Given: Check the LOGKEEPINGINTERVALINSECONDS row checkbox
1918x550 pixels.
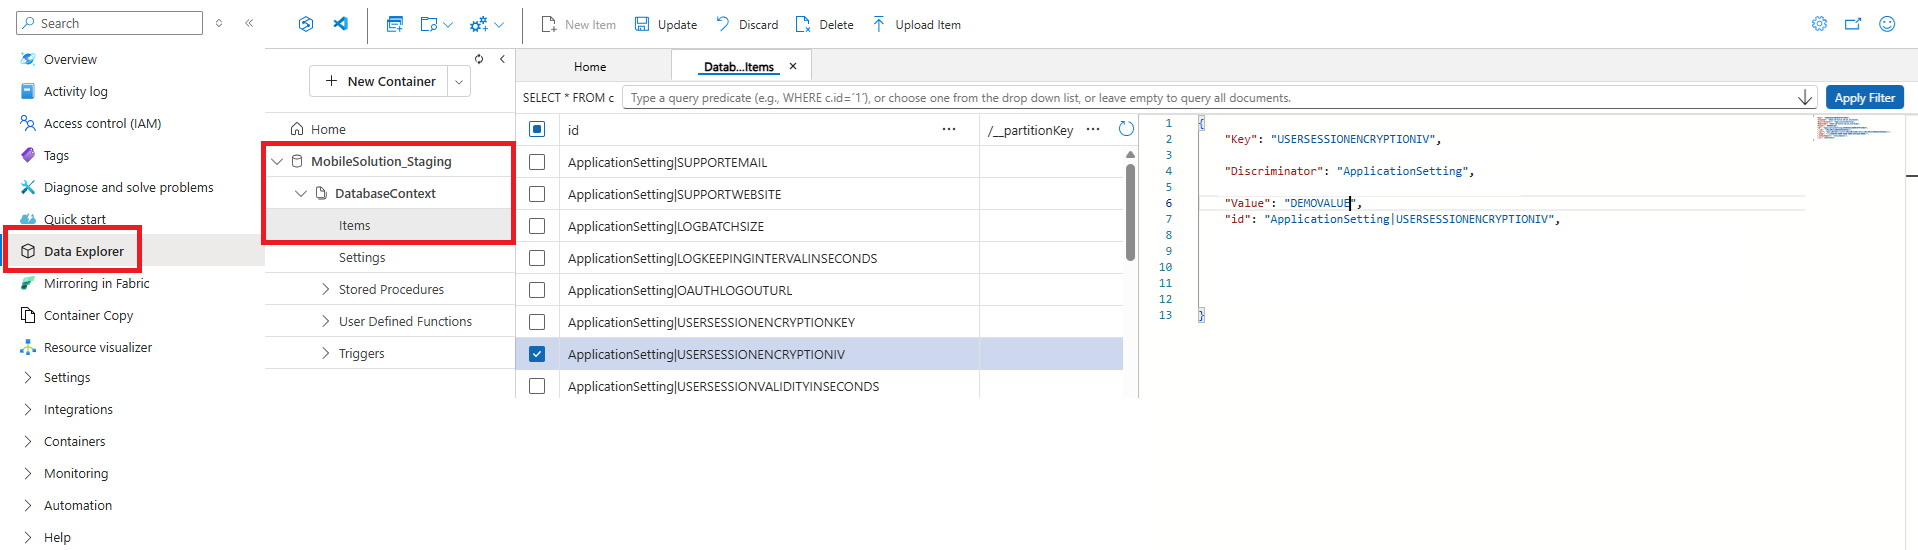Looking at the screenshot, I should pyautogui.click(x=537, y=258).
